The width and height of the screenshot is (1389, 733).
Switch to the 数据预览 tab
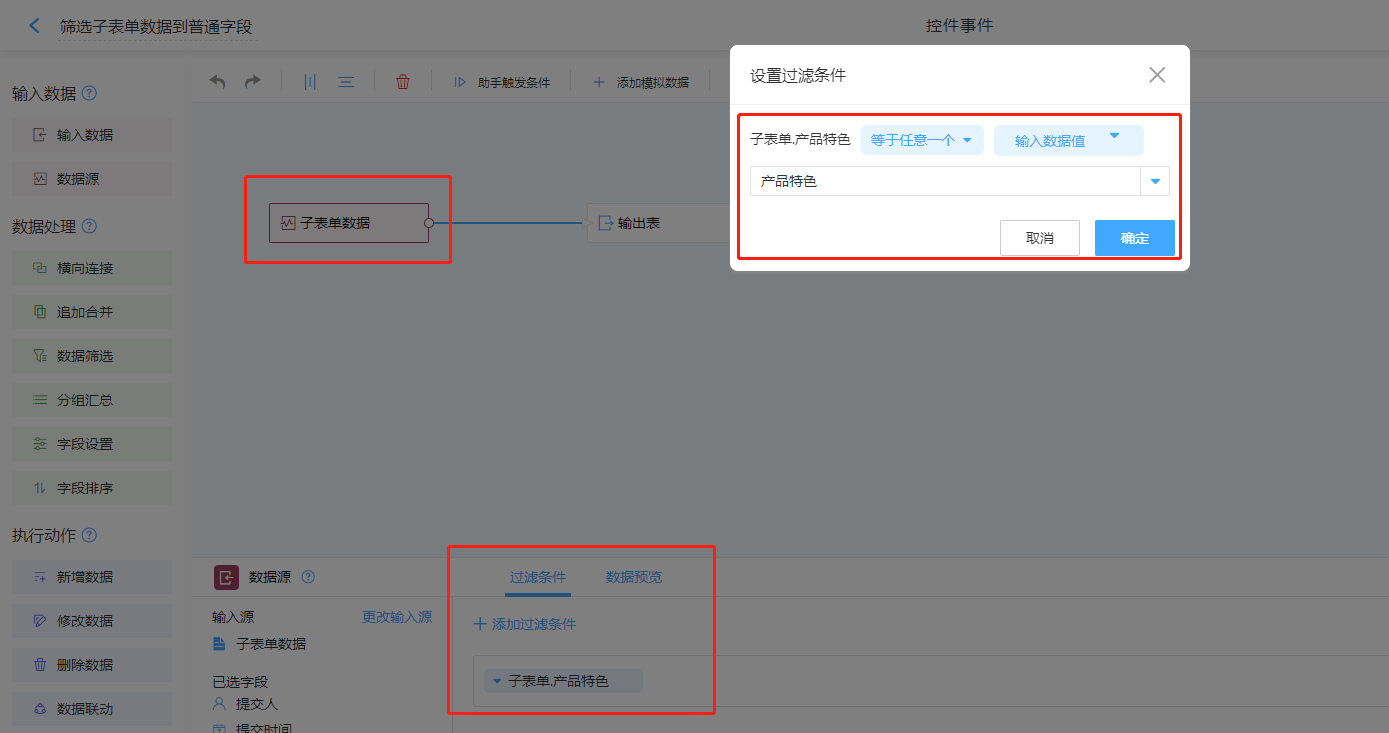tap(633, 577)
